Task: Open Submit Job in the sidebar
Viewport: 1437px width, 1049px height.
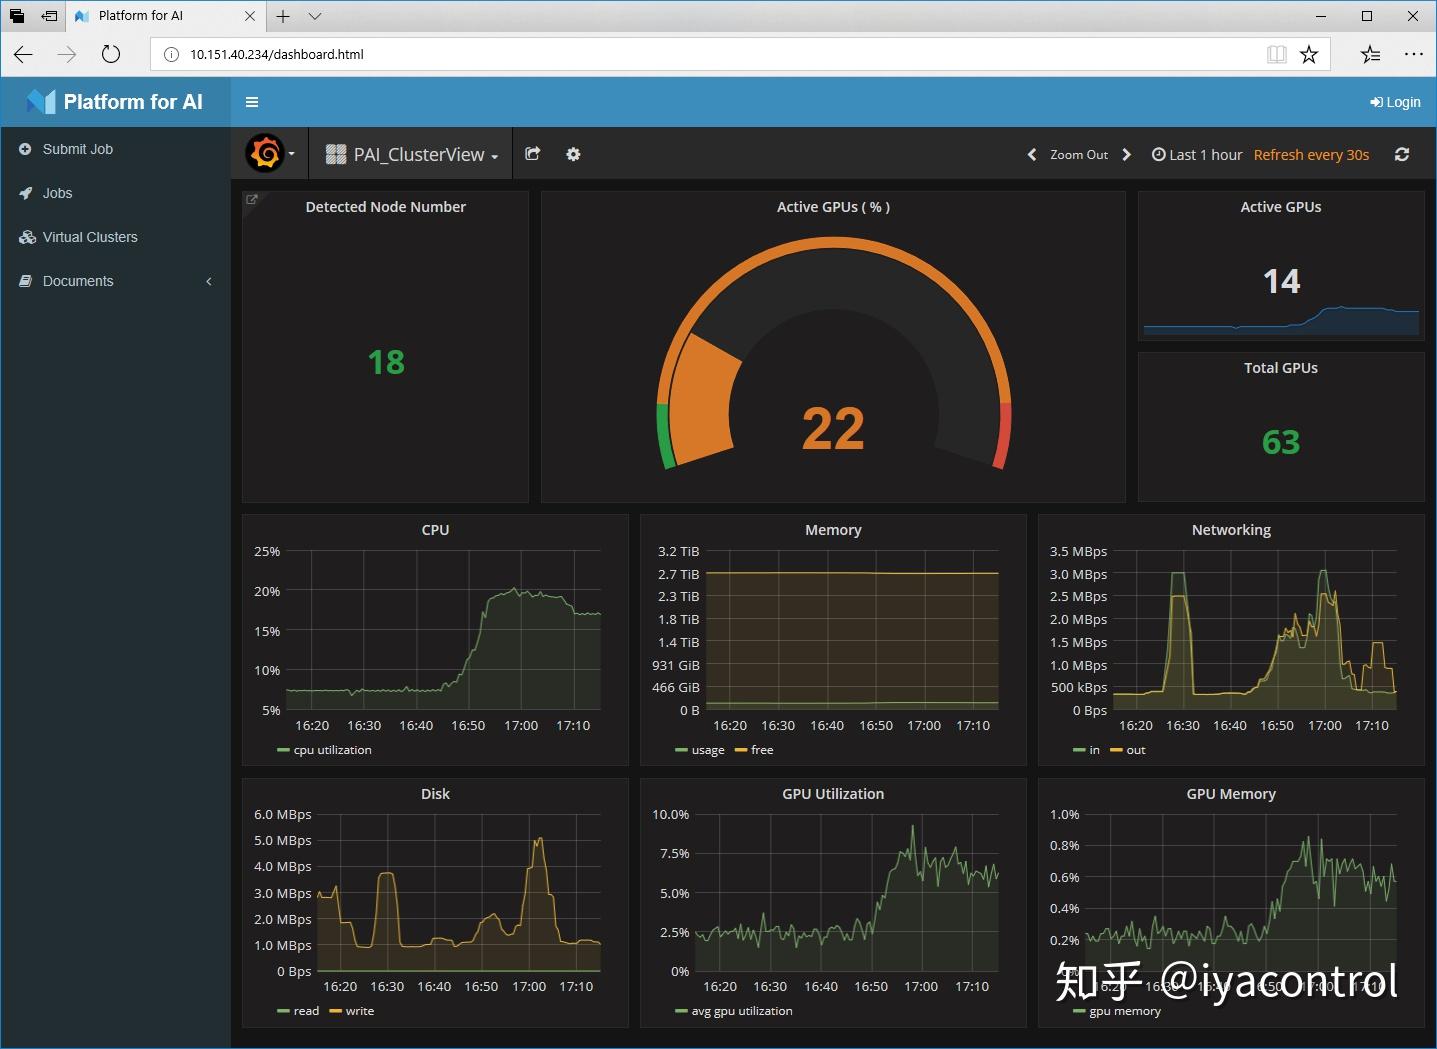Action: (x=77, y=149)
